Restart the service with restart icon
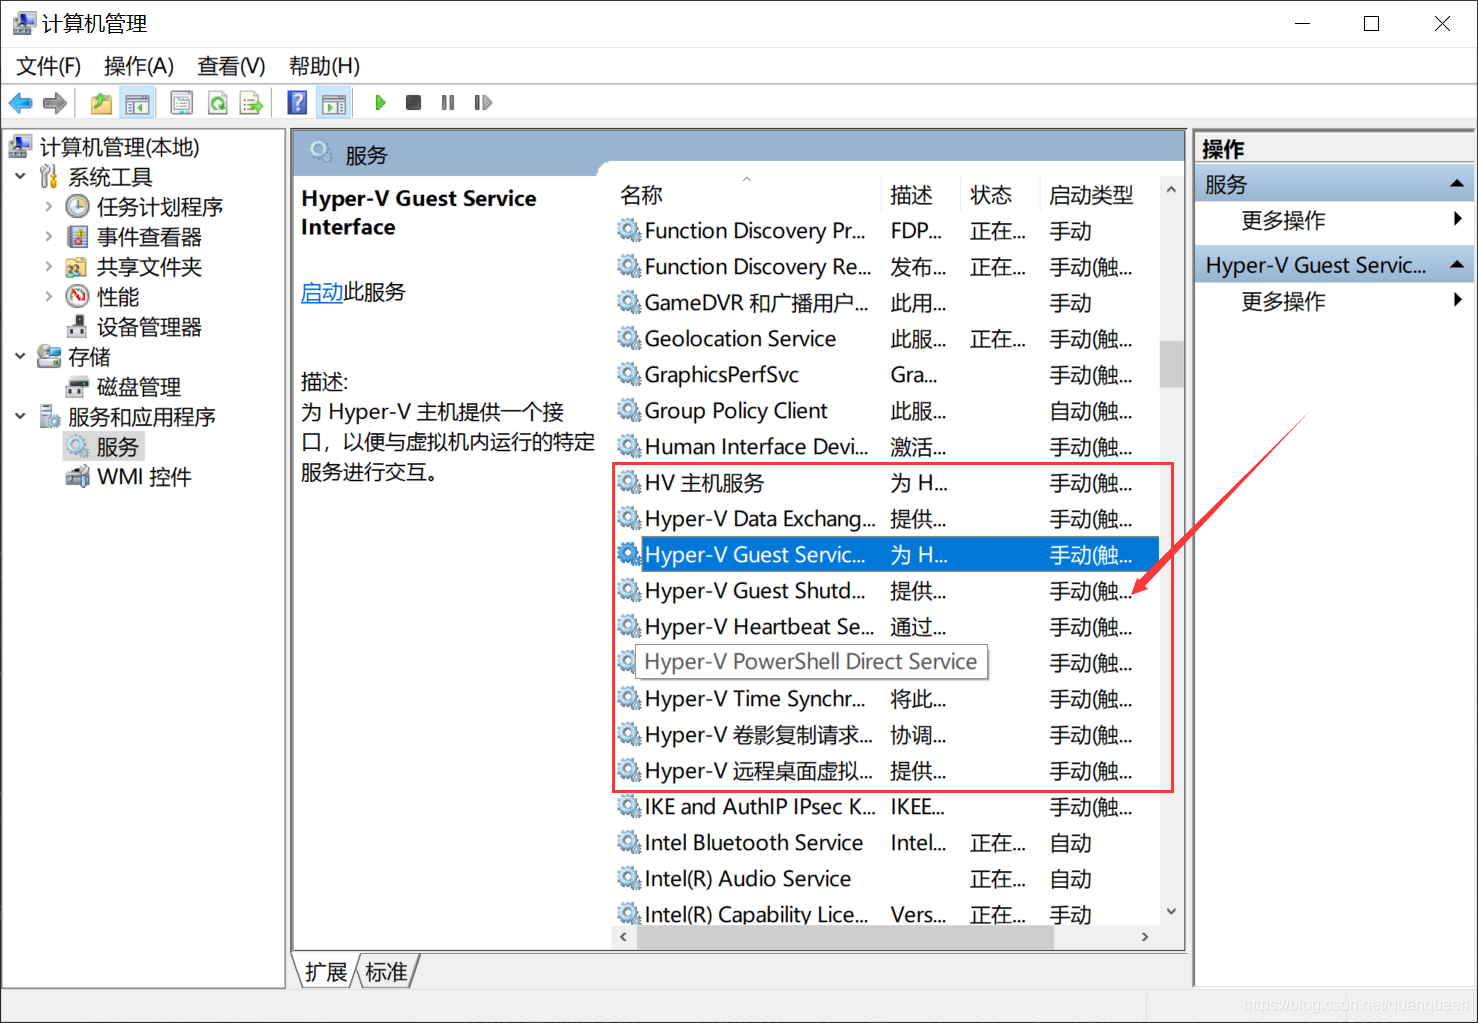 pos(483,102)
